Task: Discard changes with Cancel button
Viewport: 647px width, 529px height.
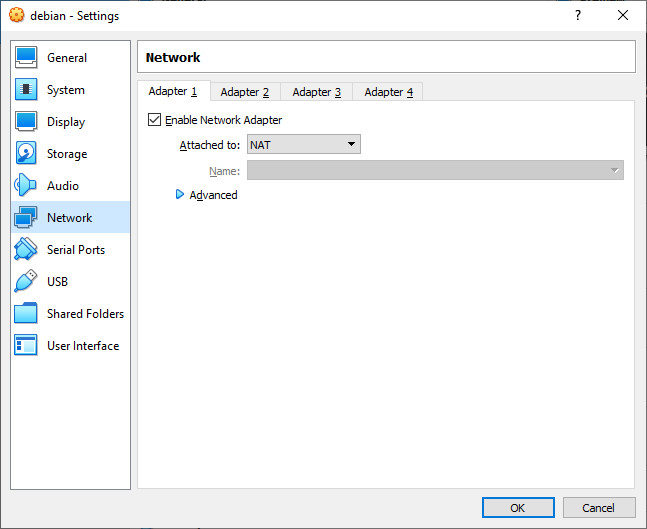Action: 599,508
